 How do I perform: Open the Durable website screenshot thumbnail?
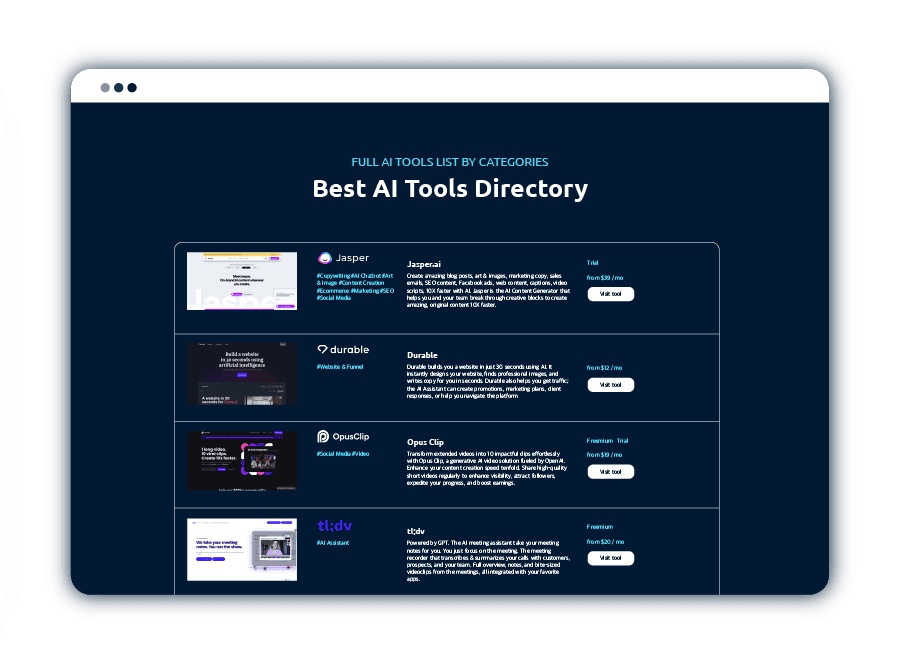242,373
